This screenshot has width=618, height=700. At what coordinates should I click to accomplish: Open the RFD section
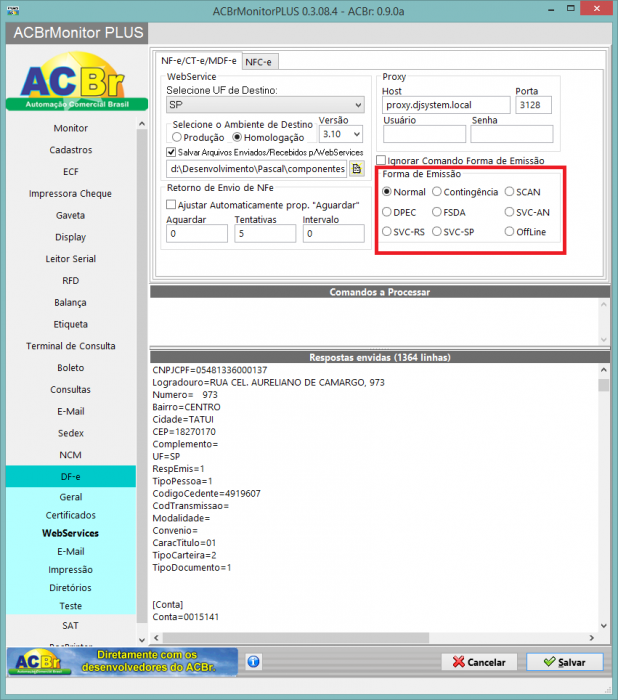(71, 281)
